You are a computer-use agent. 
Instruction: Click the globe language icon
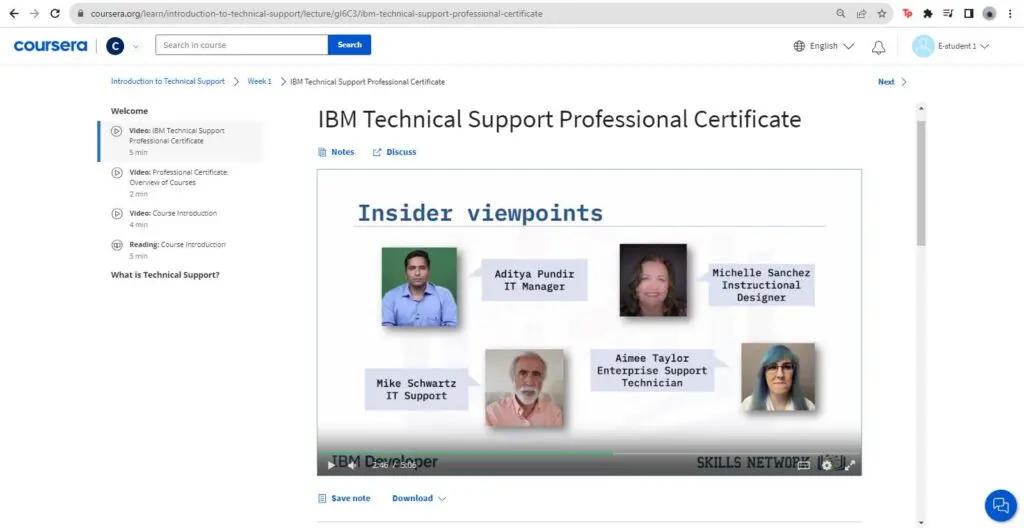(x=799, y=46)
